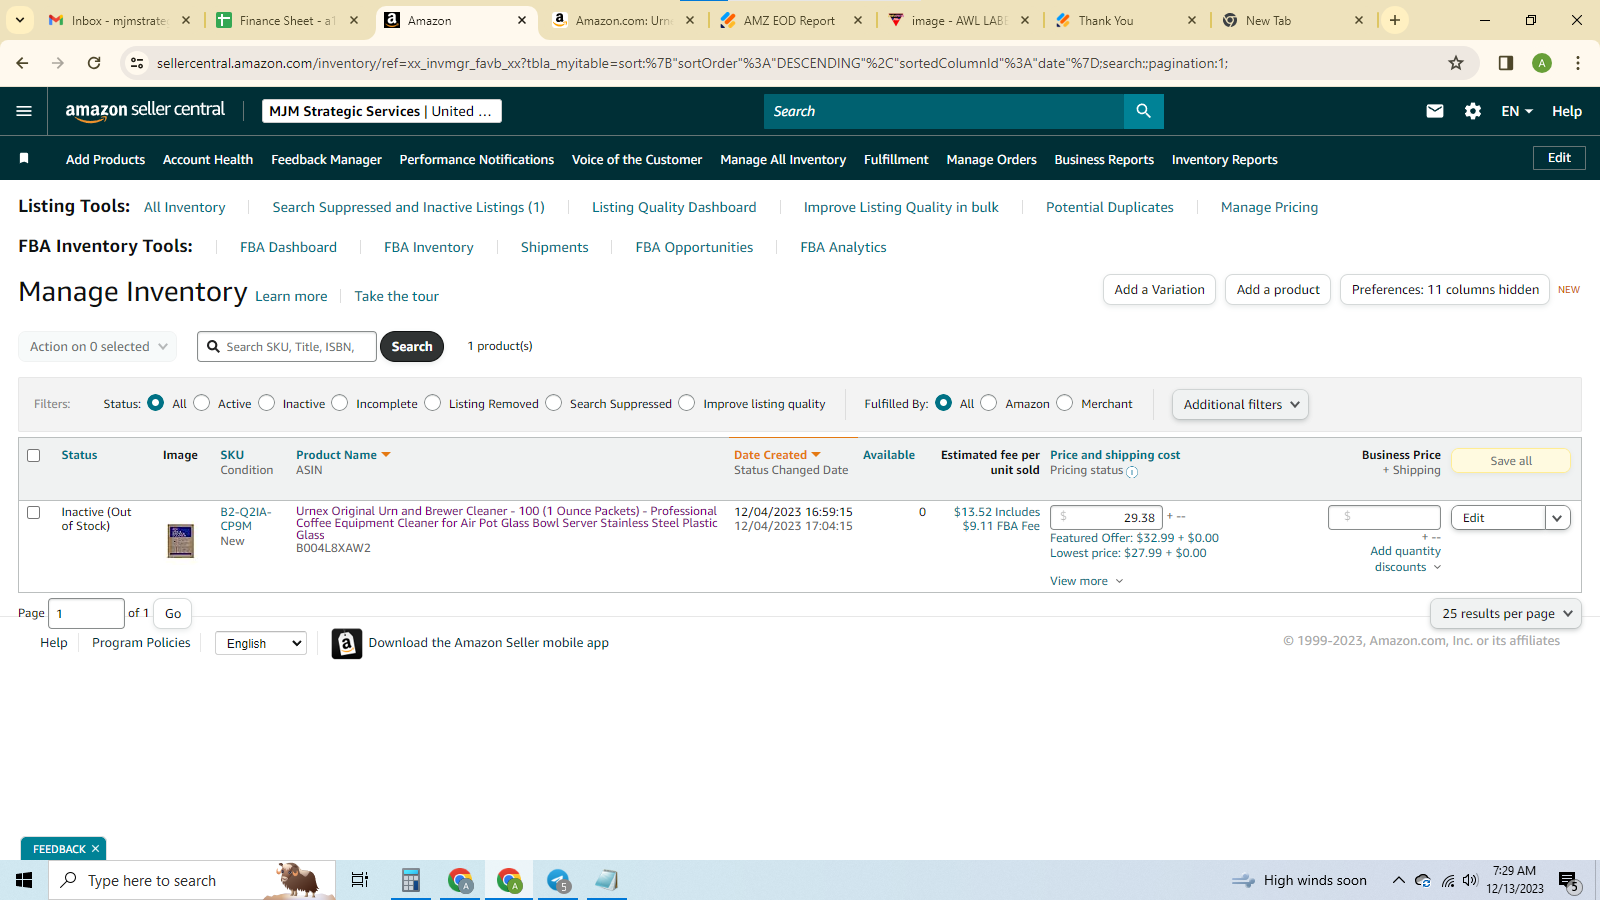This screenshot has width=1600, height=900.
Task: Change the 25 results per page dropdown
Action: [1506, 614]
